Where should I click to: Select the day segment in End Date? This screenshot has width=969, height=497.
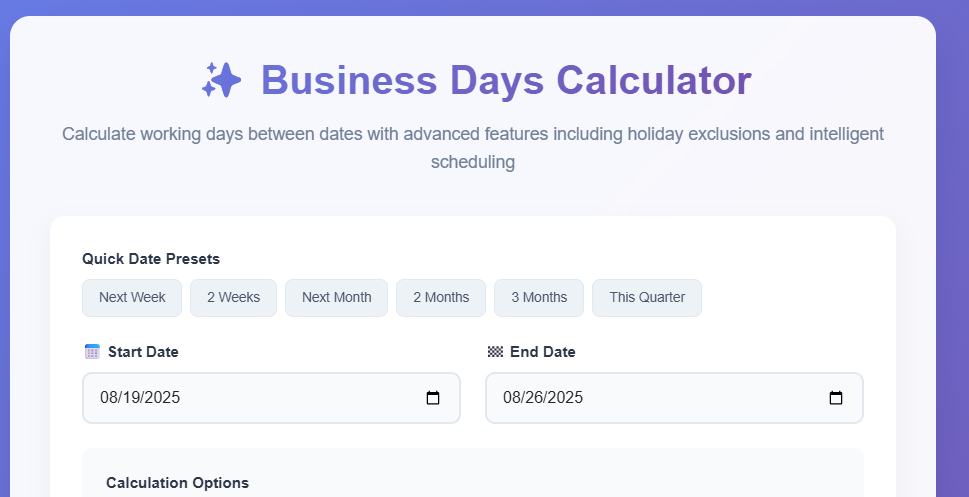[x=534, y=398]
